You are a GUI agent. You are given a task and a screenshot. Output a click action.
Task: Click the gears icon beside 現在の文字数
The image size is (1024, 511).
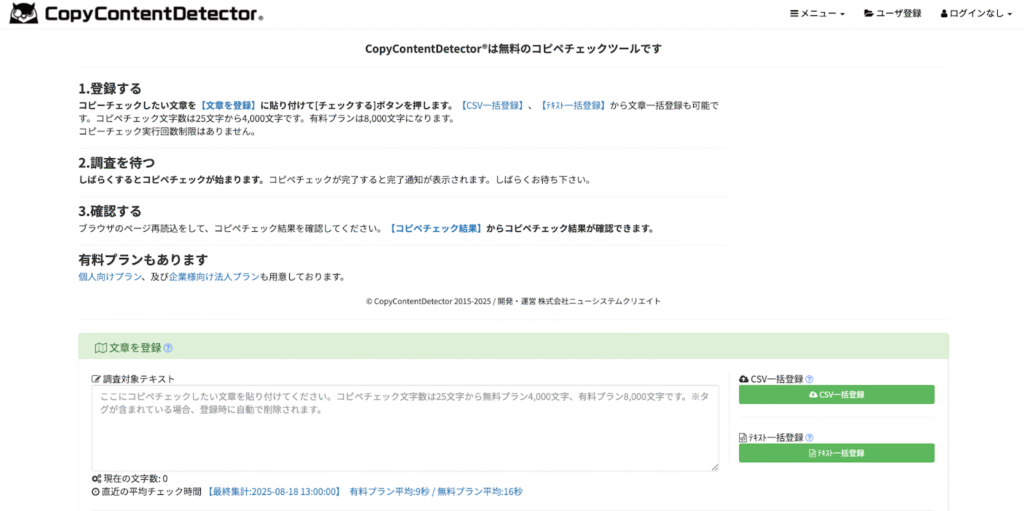[97, 478]
